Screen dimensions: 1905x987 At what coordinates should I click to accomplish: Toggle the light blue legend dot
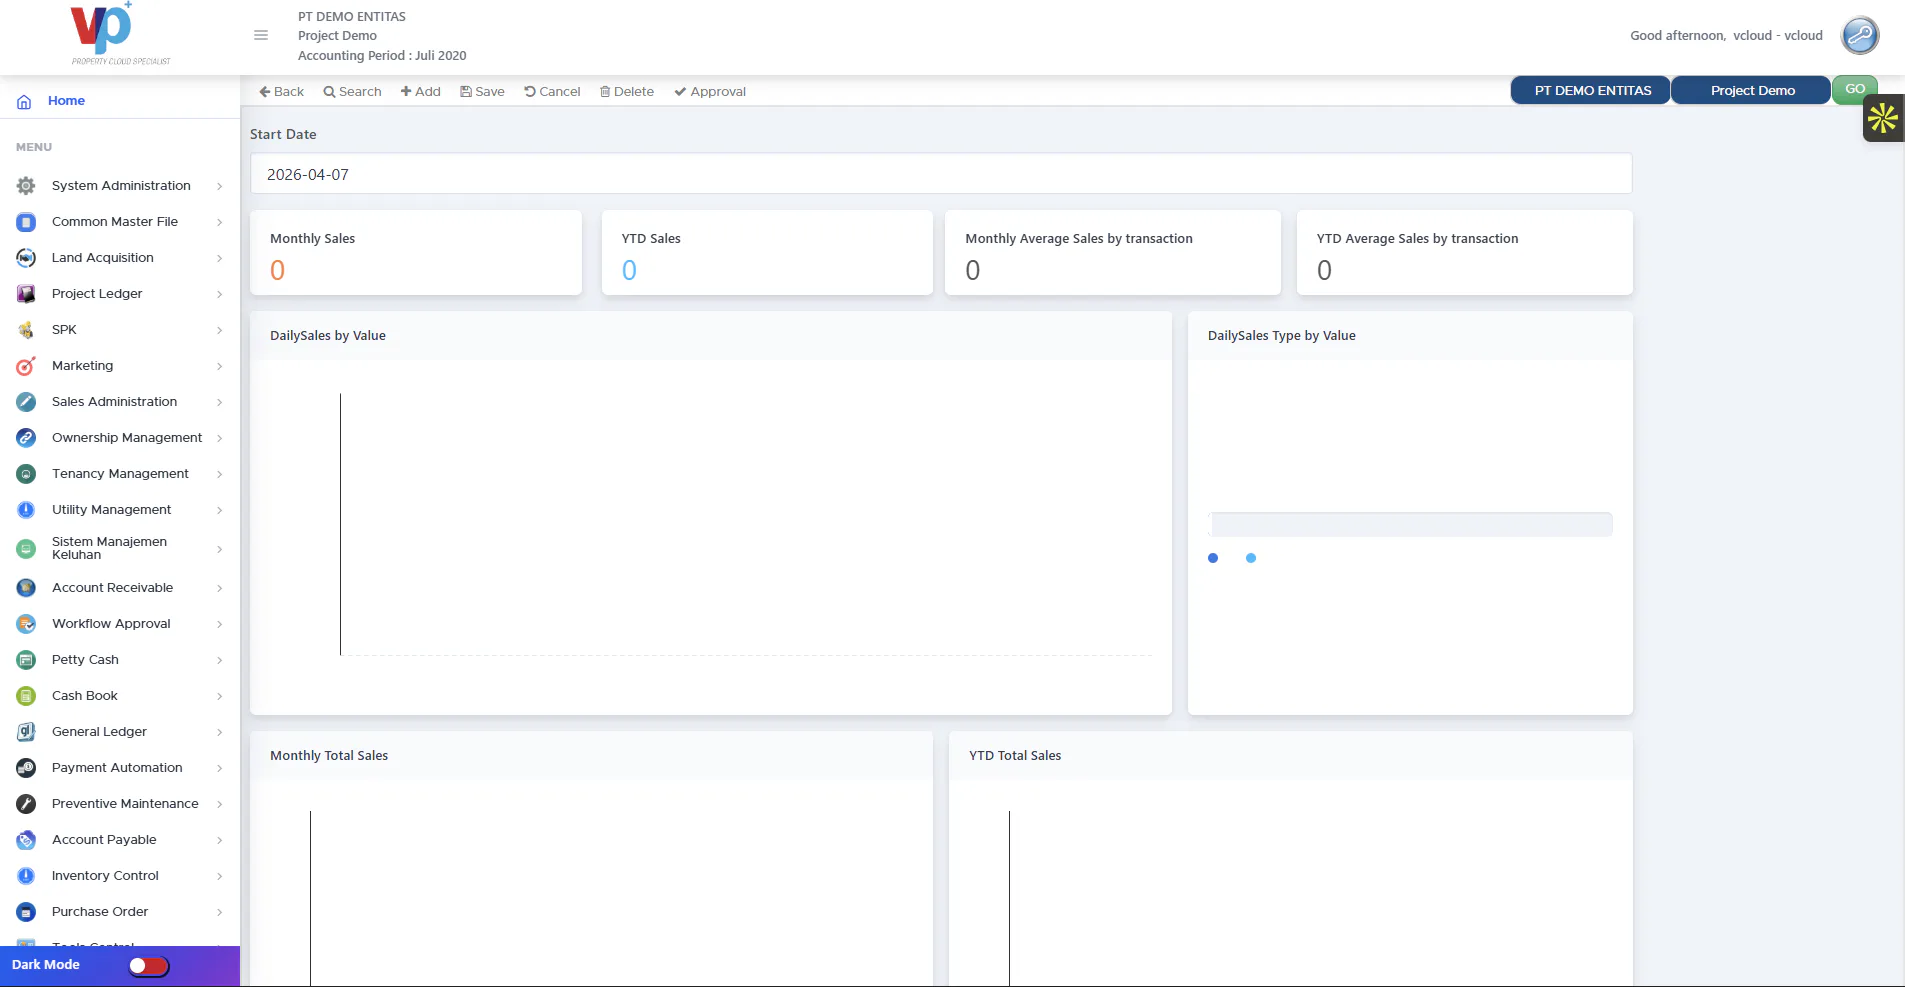[1251, 558]
